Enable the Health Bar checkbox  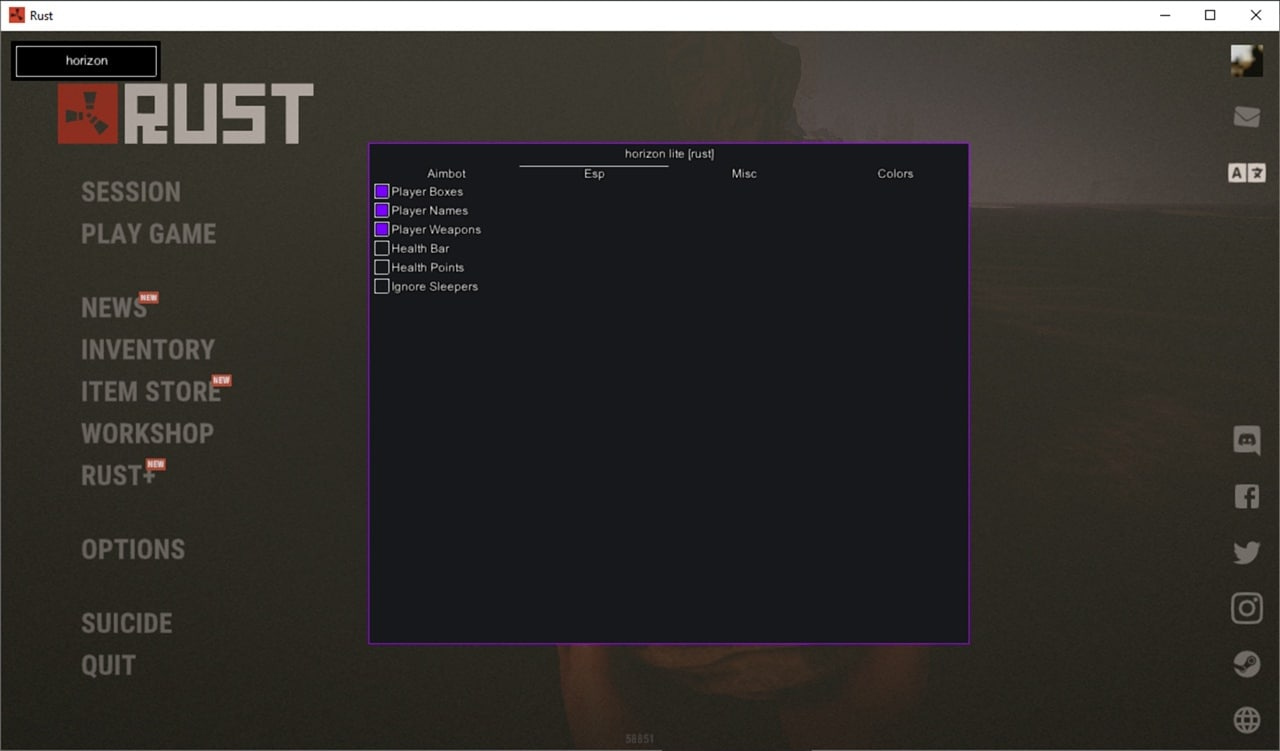point(381,248)
